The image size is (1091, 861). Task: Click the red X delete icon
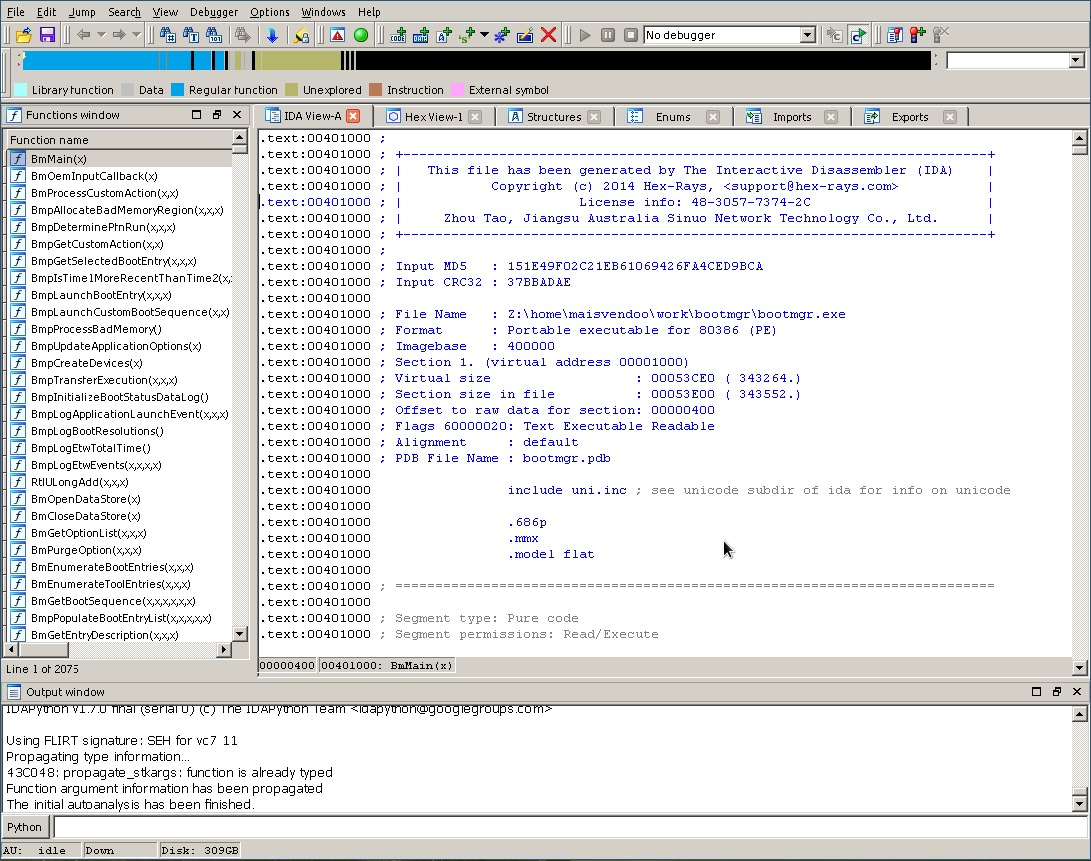pos(549,35)
